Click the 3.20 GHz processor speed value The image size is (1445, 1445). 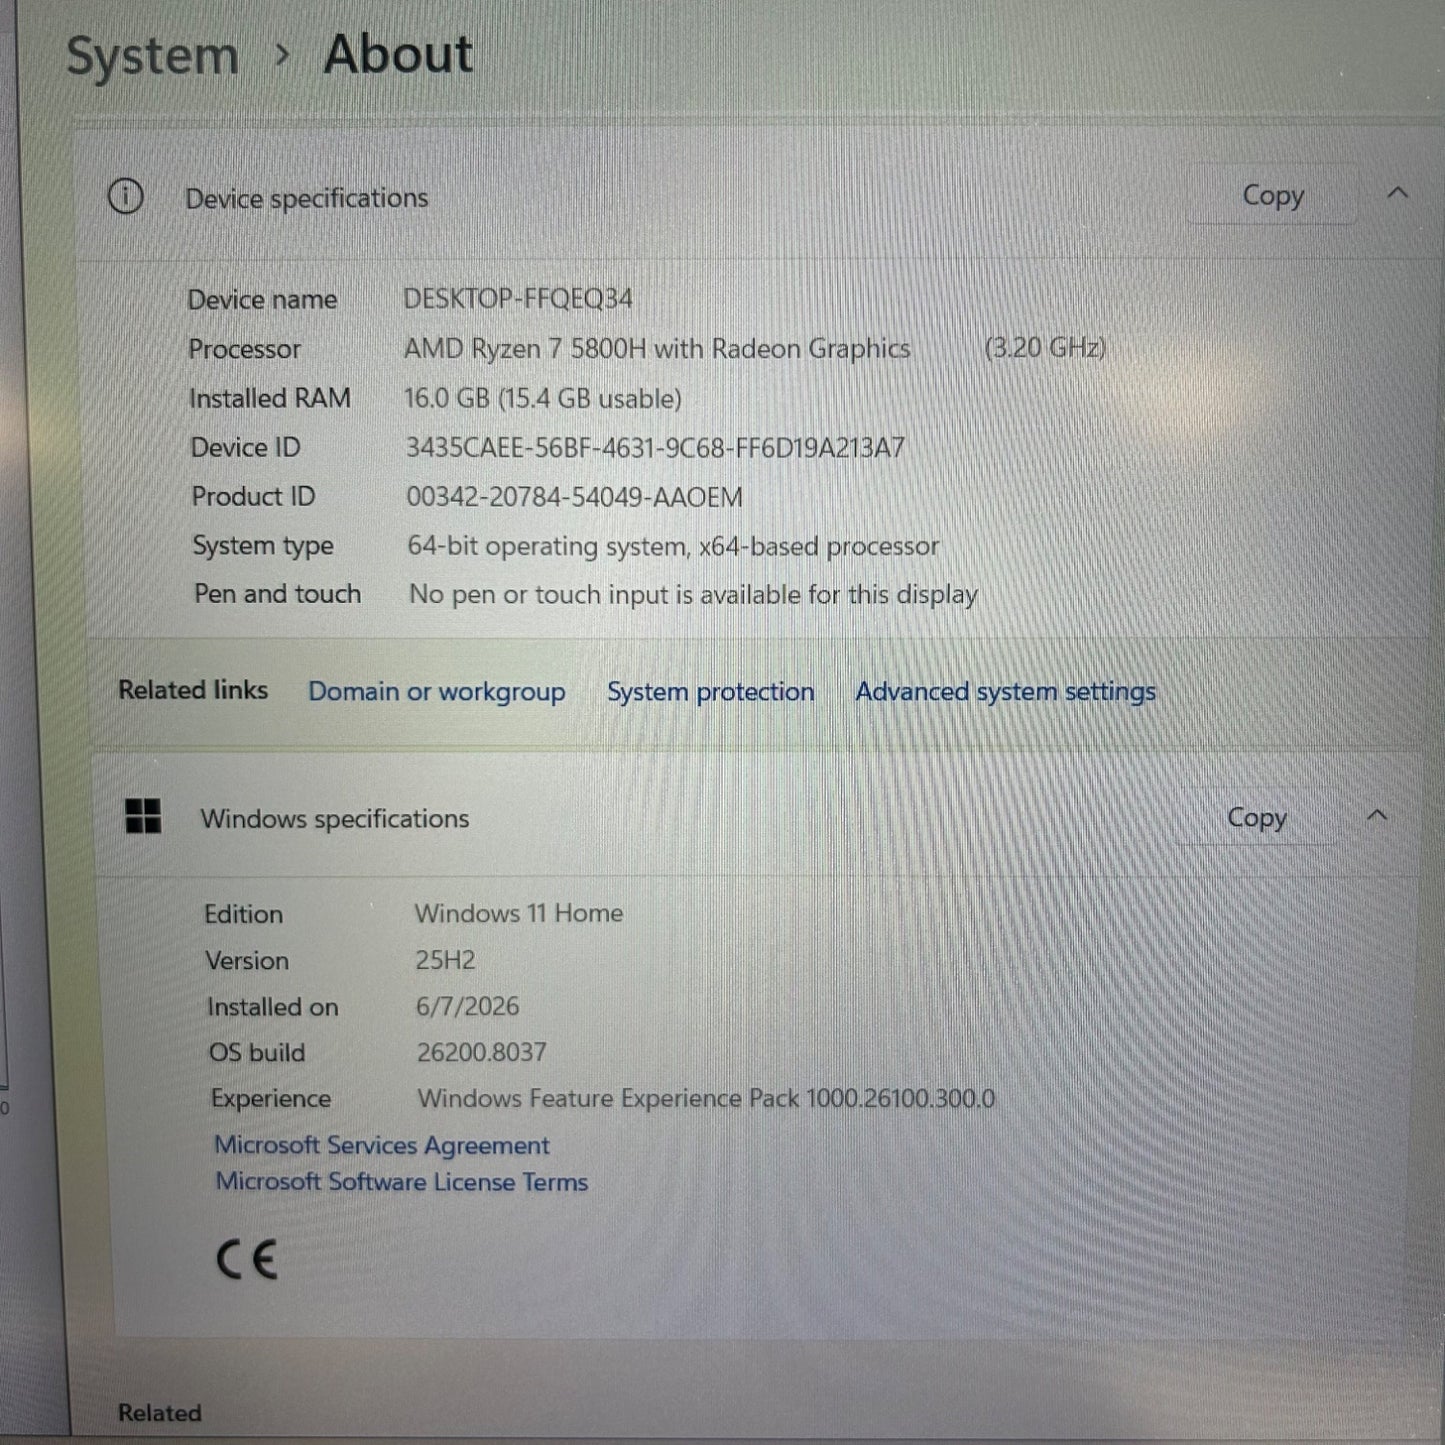(x=1045, y=348)
